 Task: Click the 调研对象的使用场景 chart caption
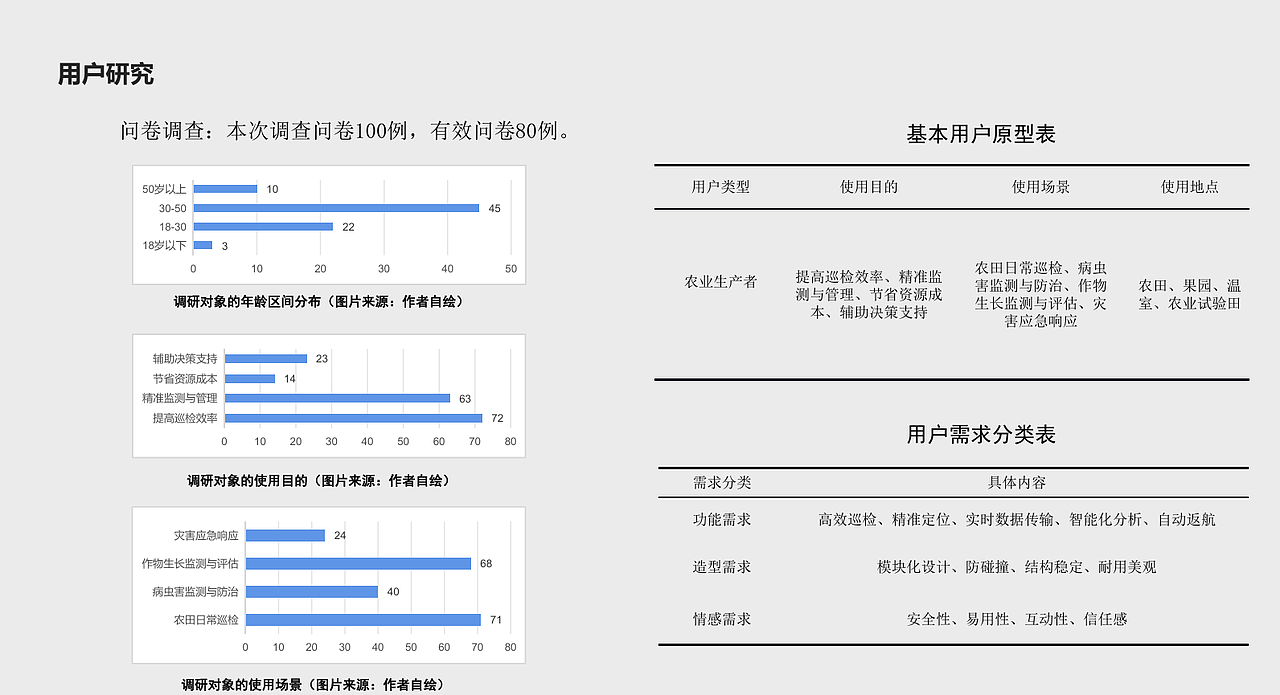312,685
